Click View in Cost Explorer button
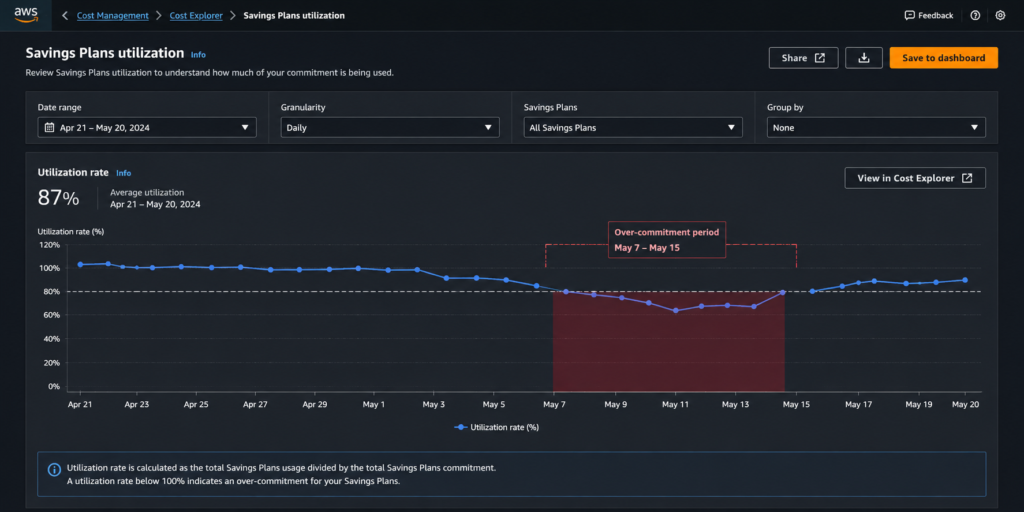 [915, 178]
